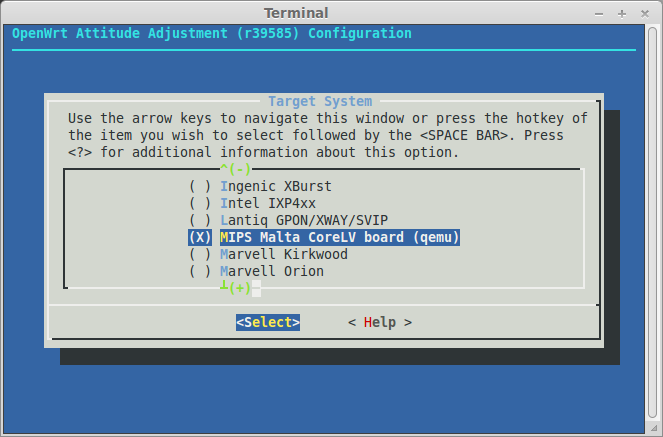The image size is (663, 437).
Task: Click the MIPS Malta CoreLV board label
Action: [x=340, y=237]
